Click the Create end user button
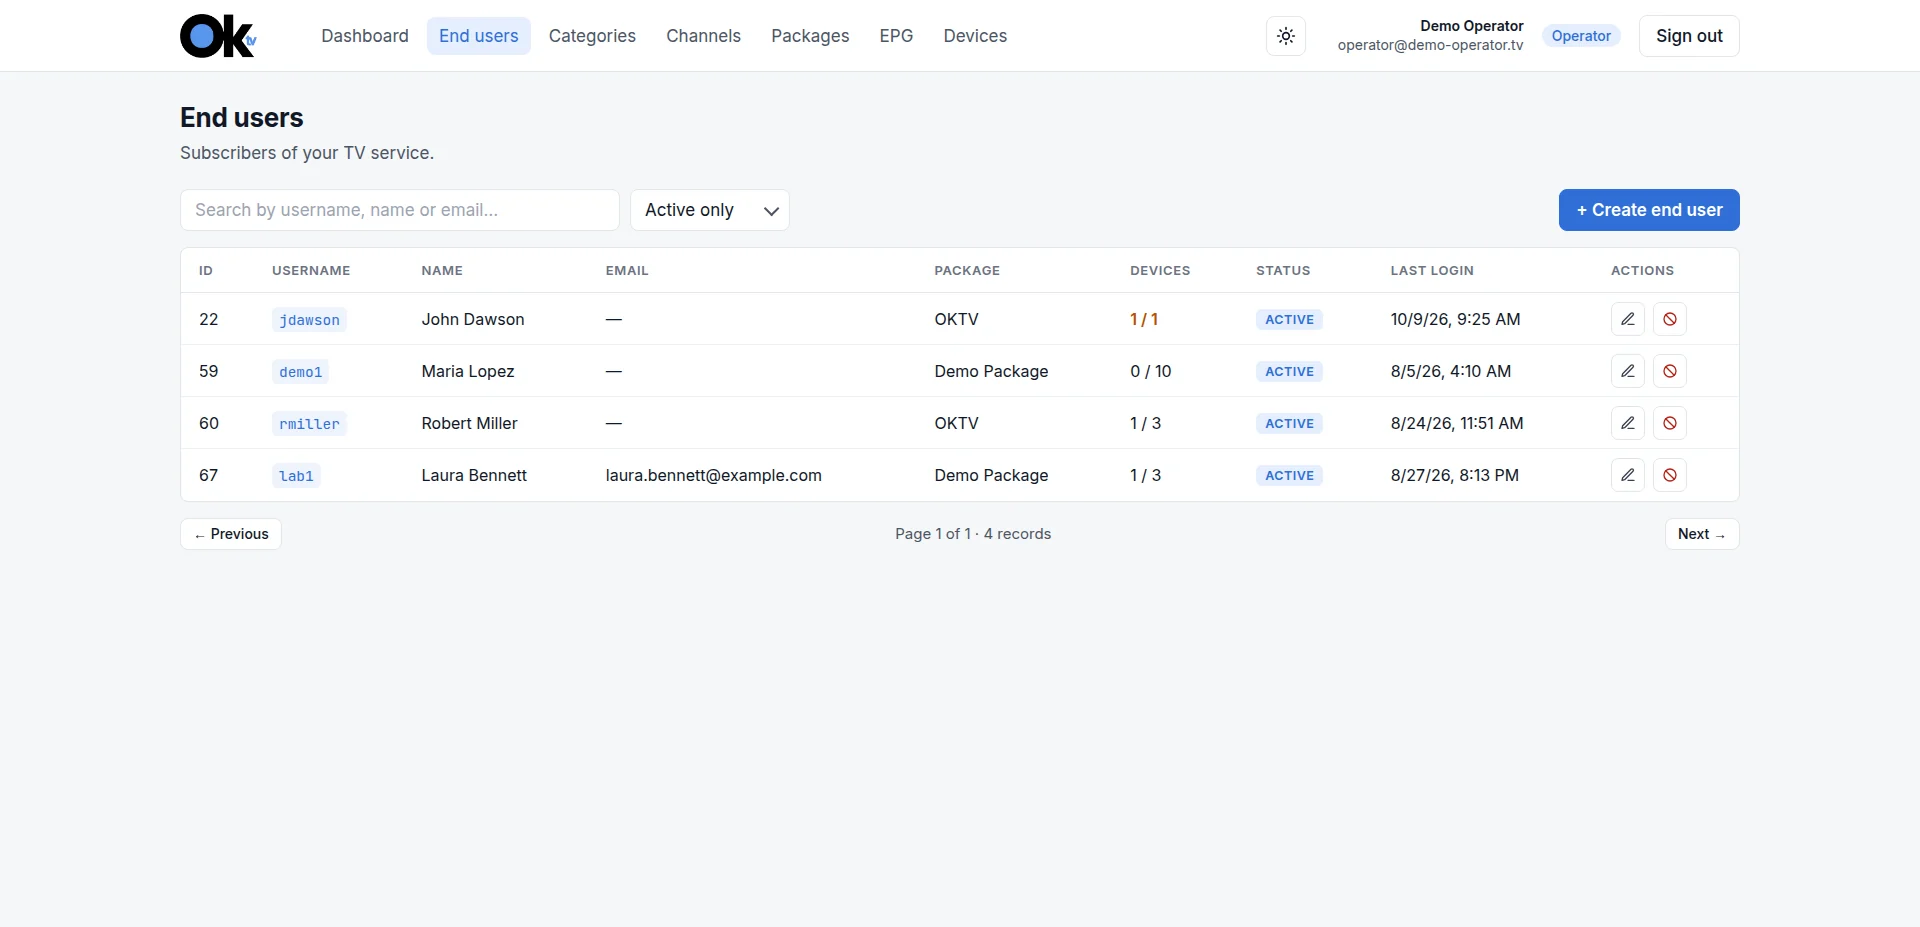Screen dimensions: 1920x927 [1649, 210]
